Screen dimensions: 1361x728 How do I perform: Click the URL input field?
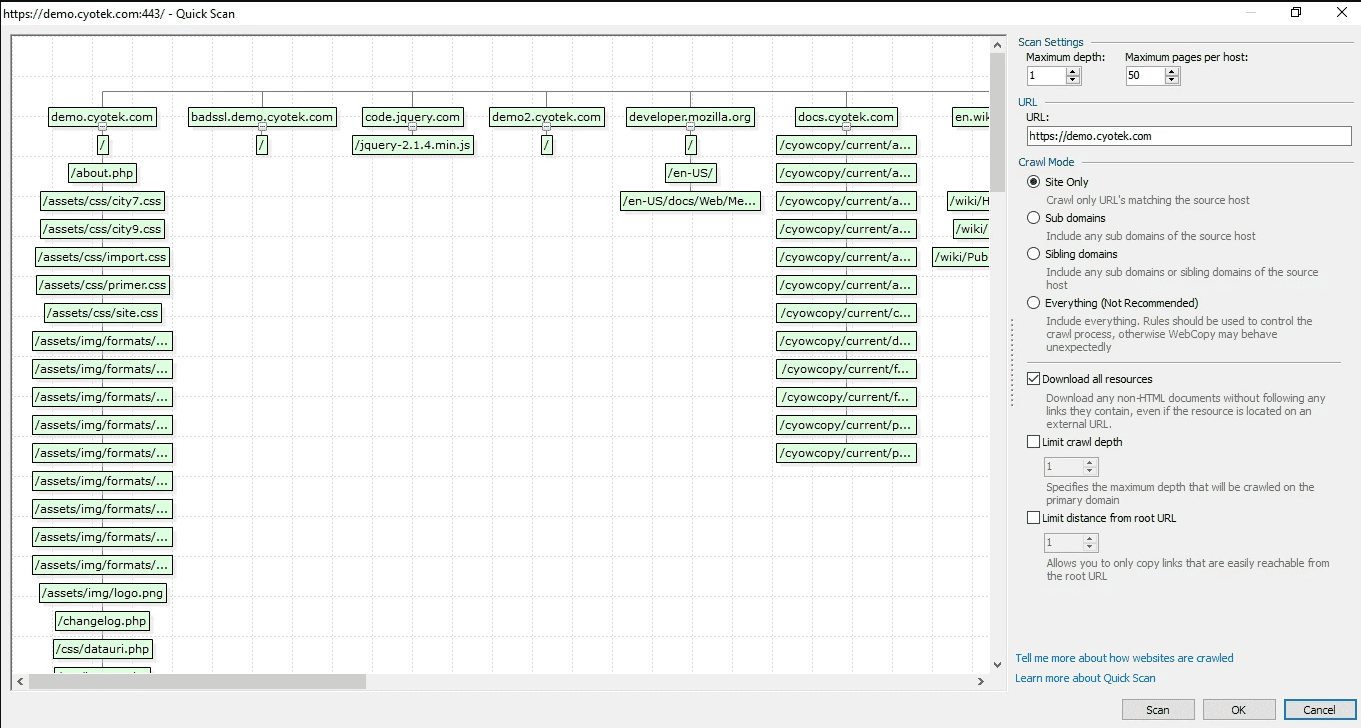[1189, 136]
